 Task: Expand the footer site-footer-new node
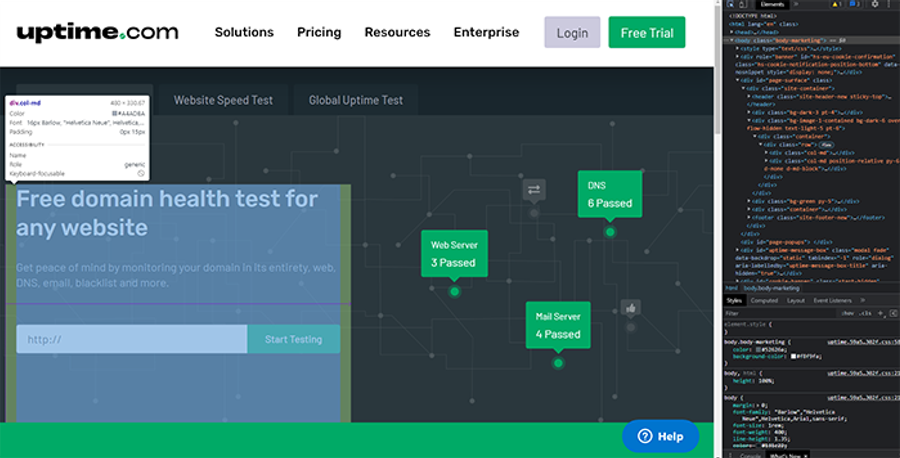749,218
